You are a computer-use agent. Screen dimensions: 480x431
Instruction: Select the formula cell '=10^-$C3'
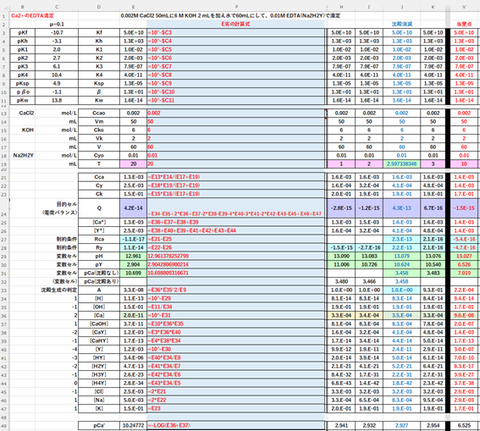coord(236,33)
